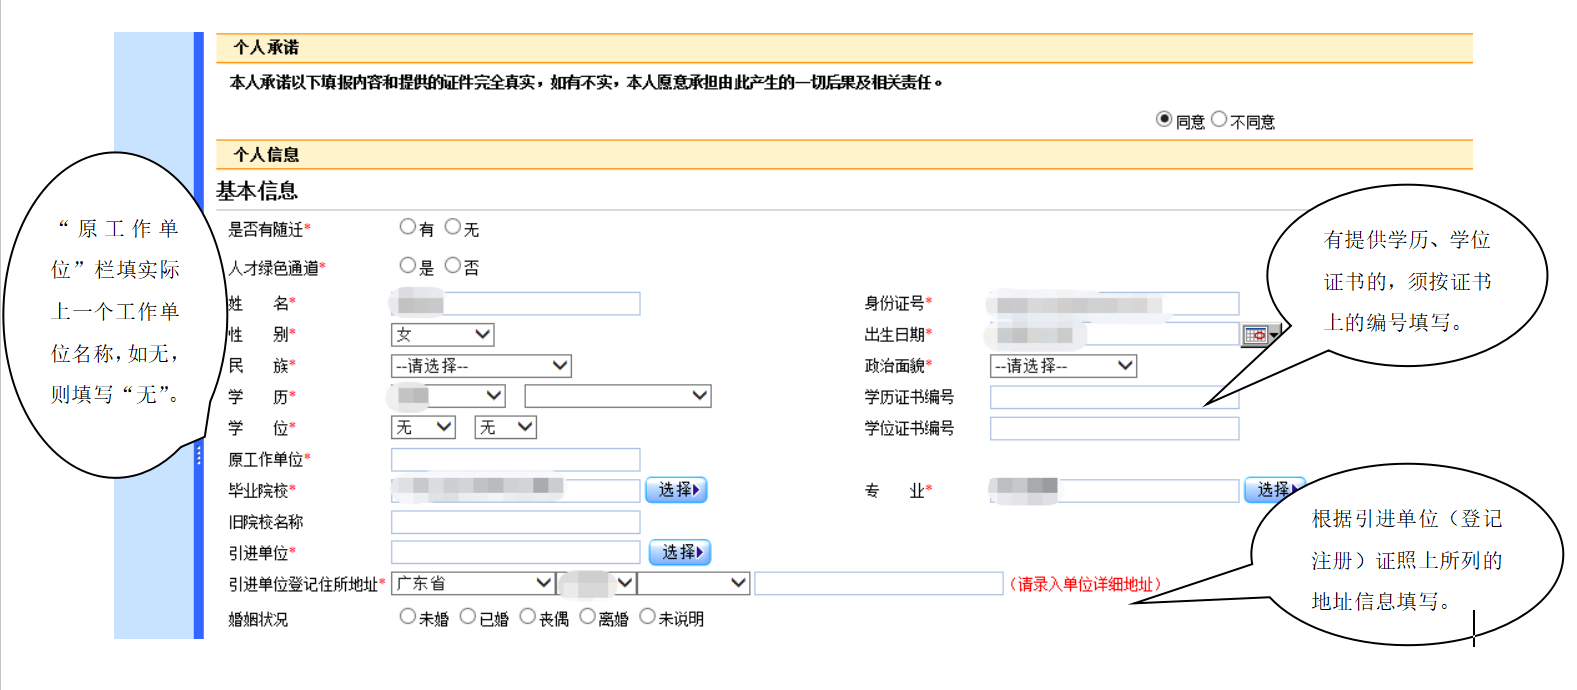Click 选择 button next to 毕业院校
The height and width of the screenshot is (690, 1577).
676,490
